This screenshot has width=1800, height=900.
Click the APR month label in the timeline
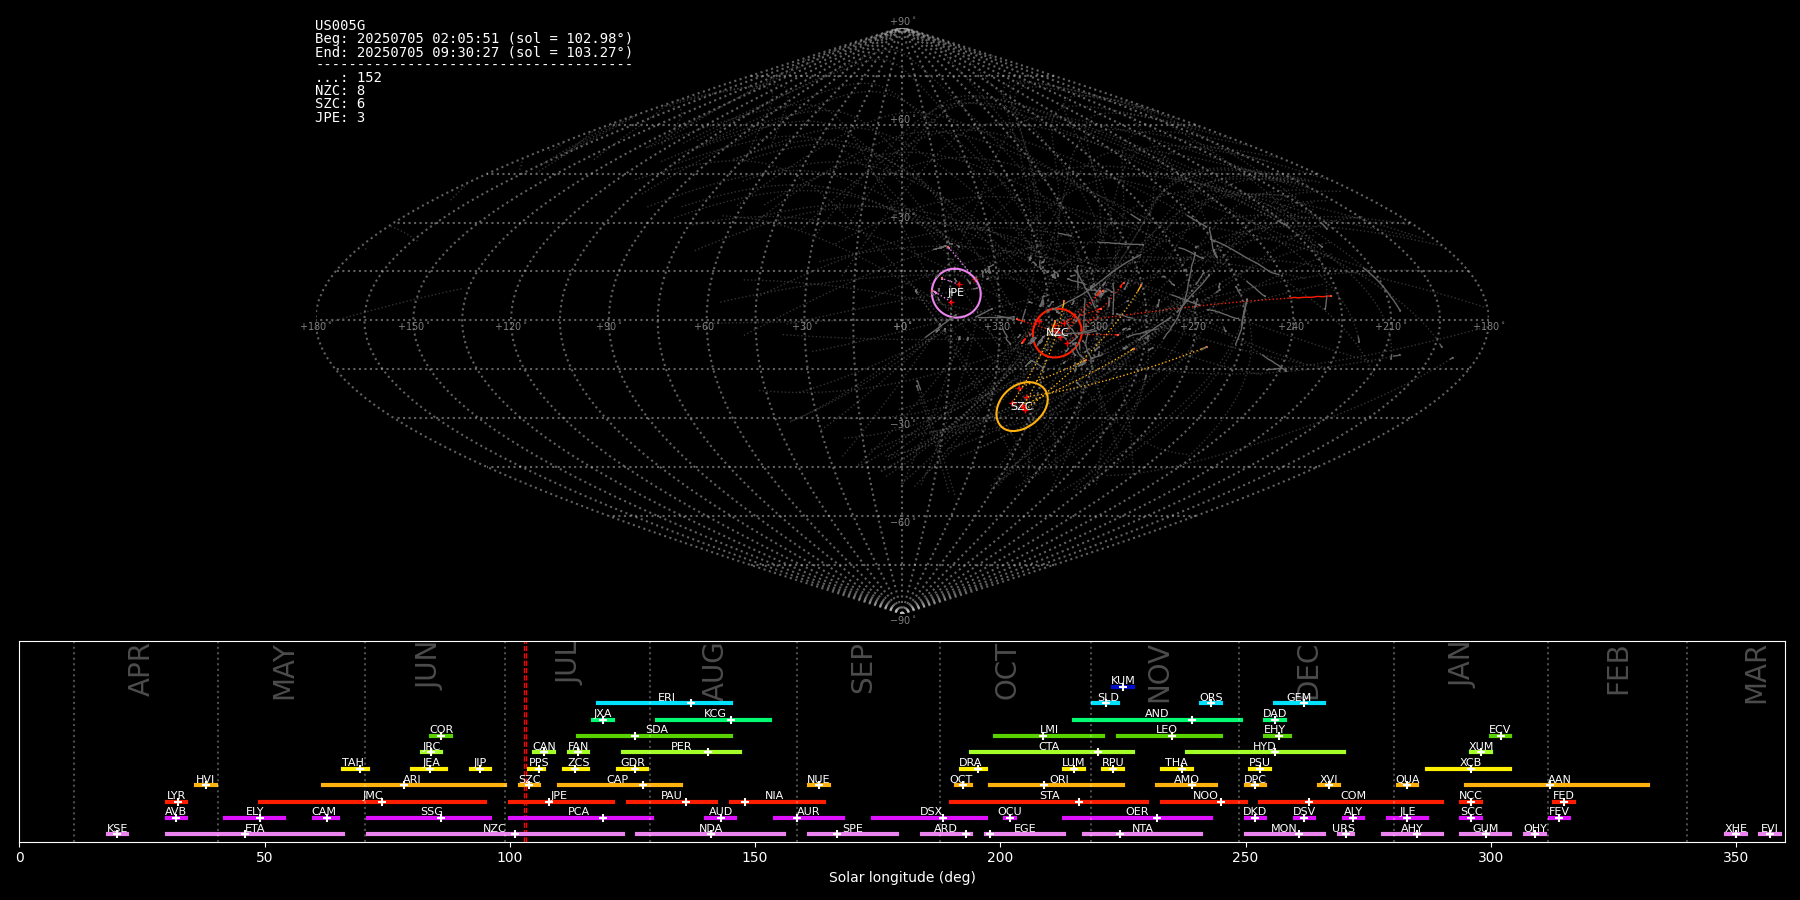pyautogui.click(x=139, y=670)
